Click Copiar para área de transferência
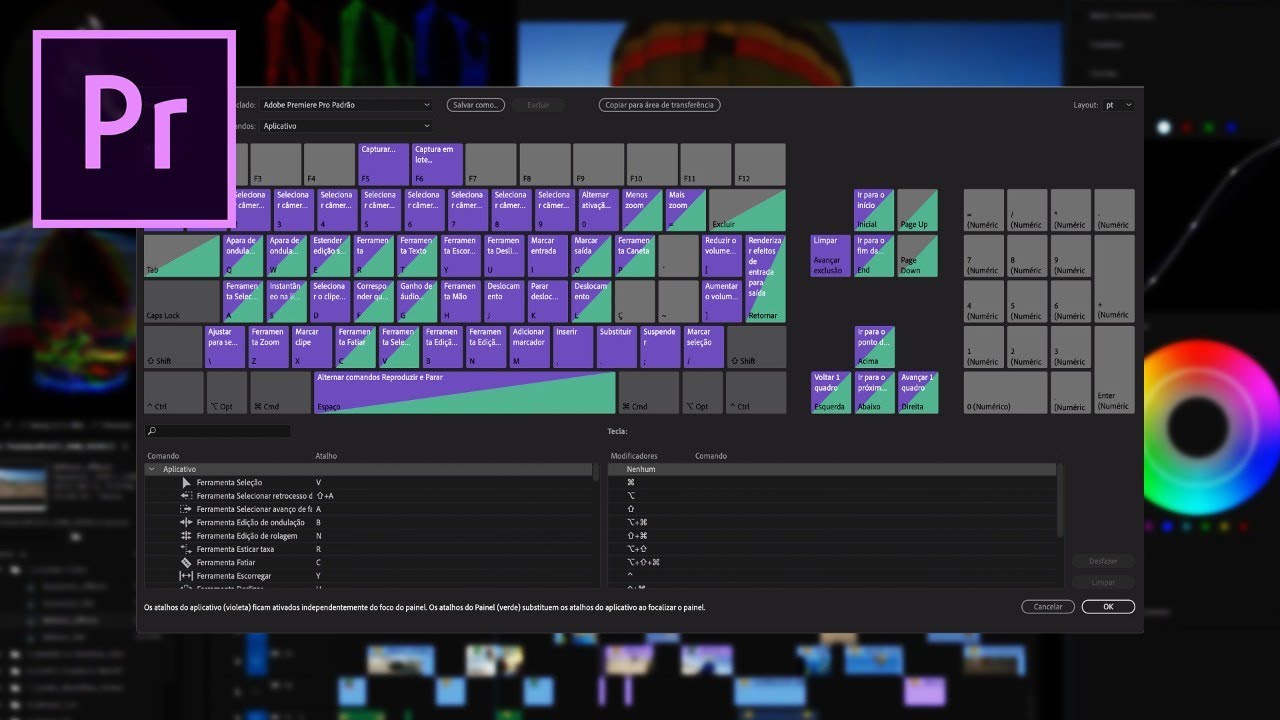The height and width of the screenshot is (720, 1280). tap(660, 105)
